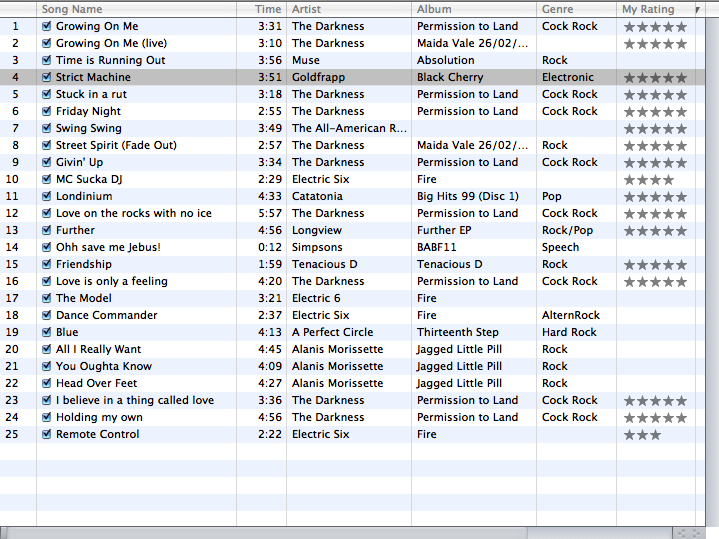Click artist 'Goldfrapp'
This screenshot has height=539, width=719.
[x=318, y=77]
